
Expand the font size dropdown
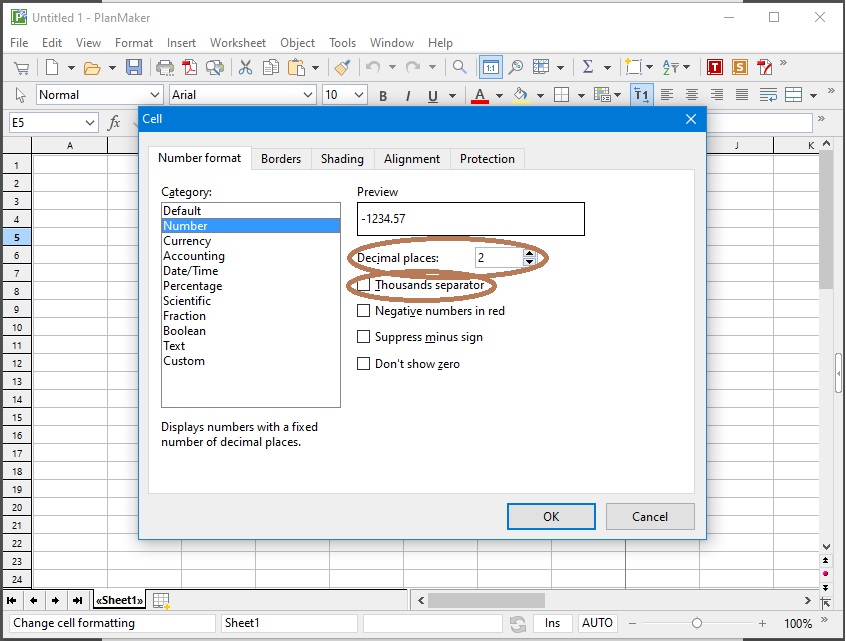(359, 95)
